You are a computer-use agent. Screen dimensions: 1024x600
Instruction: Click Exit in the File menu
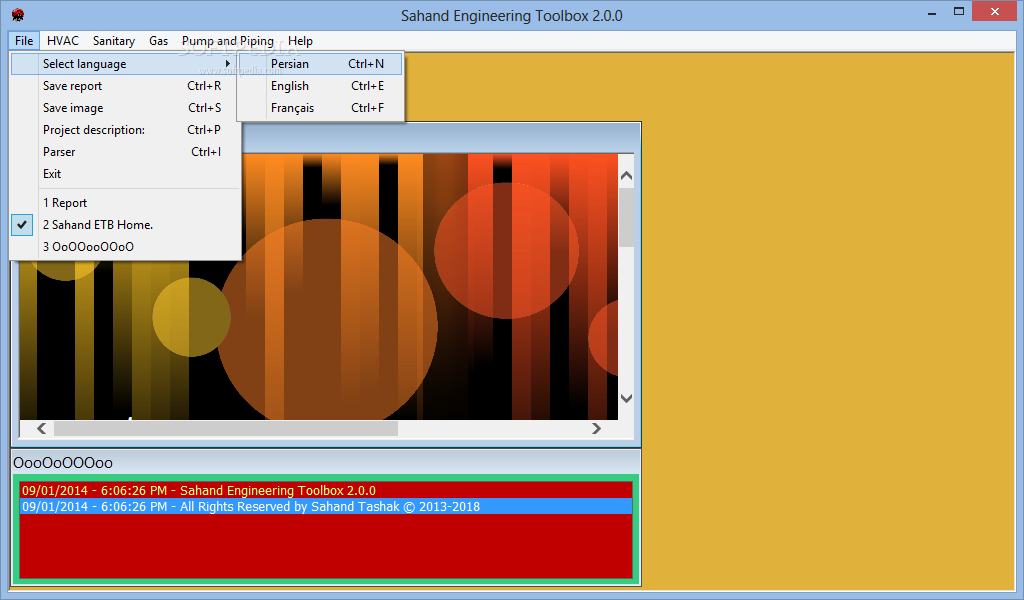coord(124,174)
